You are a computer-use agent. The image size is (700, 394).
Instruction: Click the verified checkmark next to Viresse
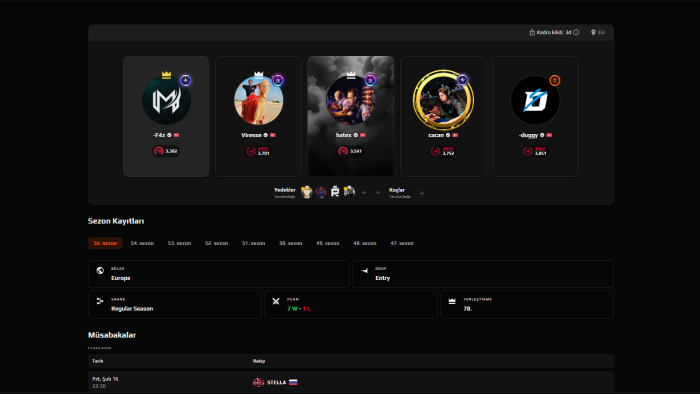(266, 135)
